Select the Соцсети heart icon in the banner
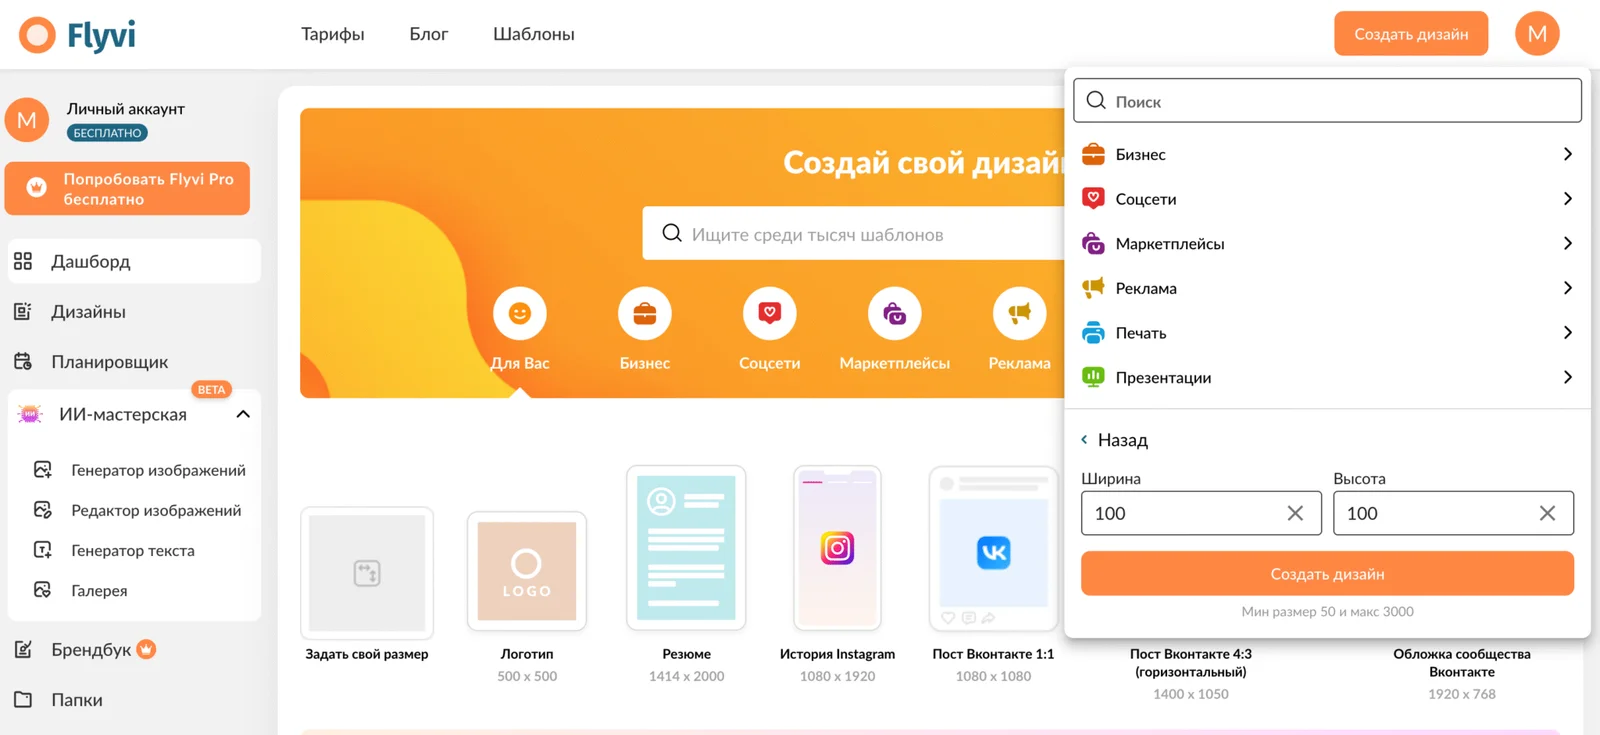 click(x=770, y=313)
